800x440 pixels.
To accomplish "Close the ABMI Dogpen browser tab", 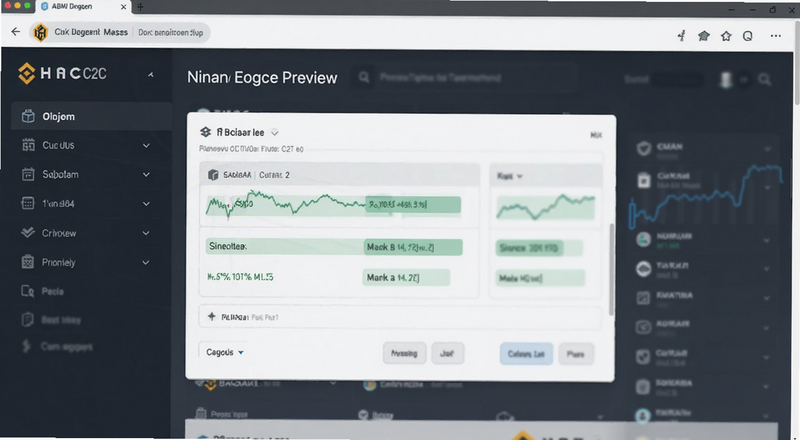I will pyautogui.click(x=123, y=7).
